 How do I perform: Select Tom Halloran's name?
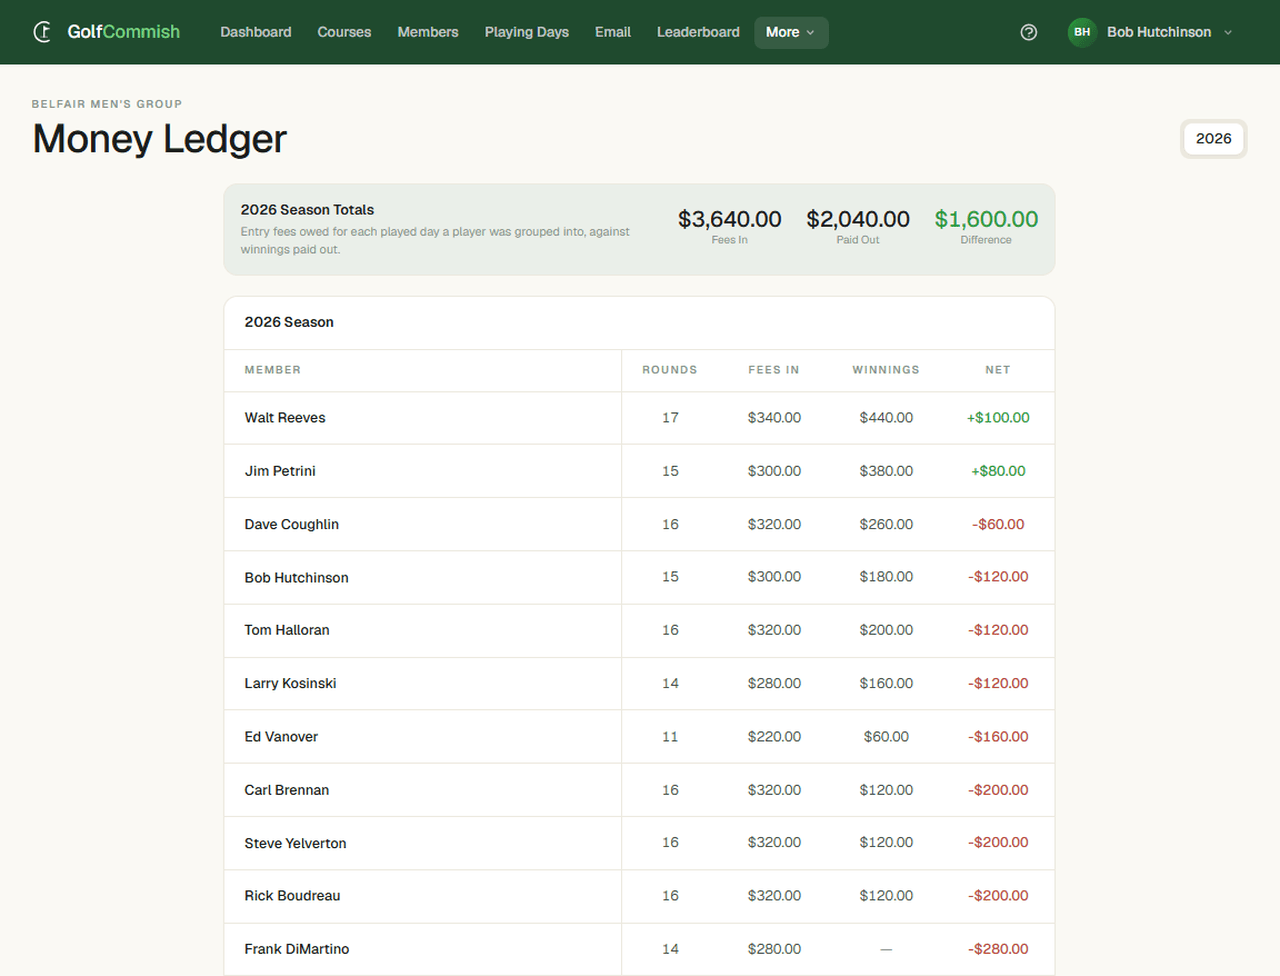(287, 630)
